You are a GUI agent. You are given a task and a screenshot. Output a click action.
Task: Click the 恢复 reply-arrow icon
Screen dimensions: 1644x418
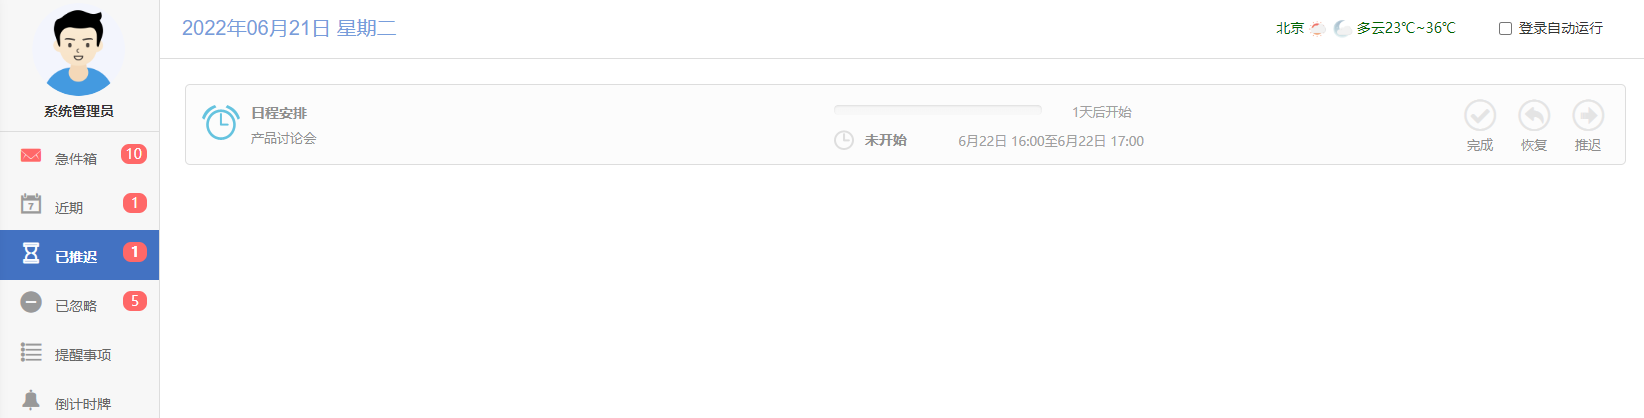[x=1534, y=116]
